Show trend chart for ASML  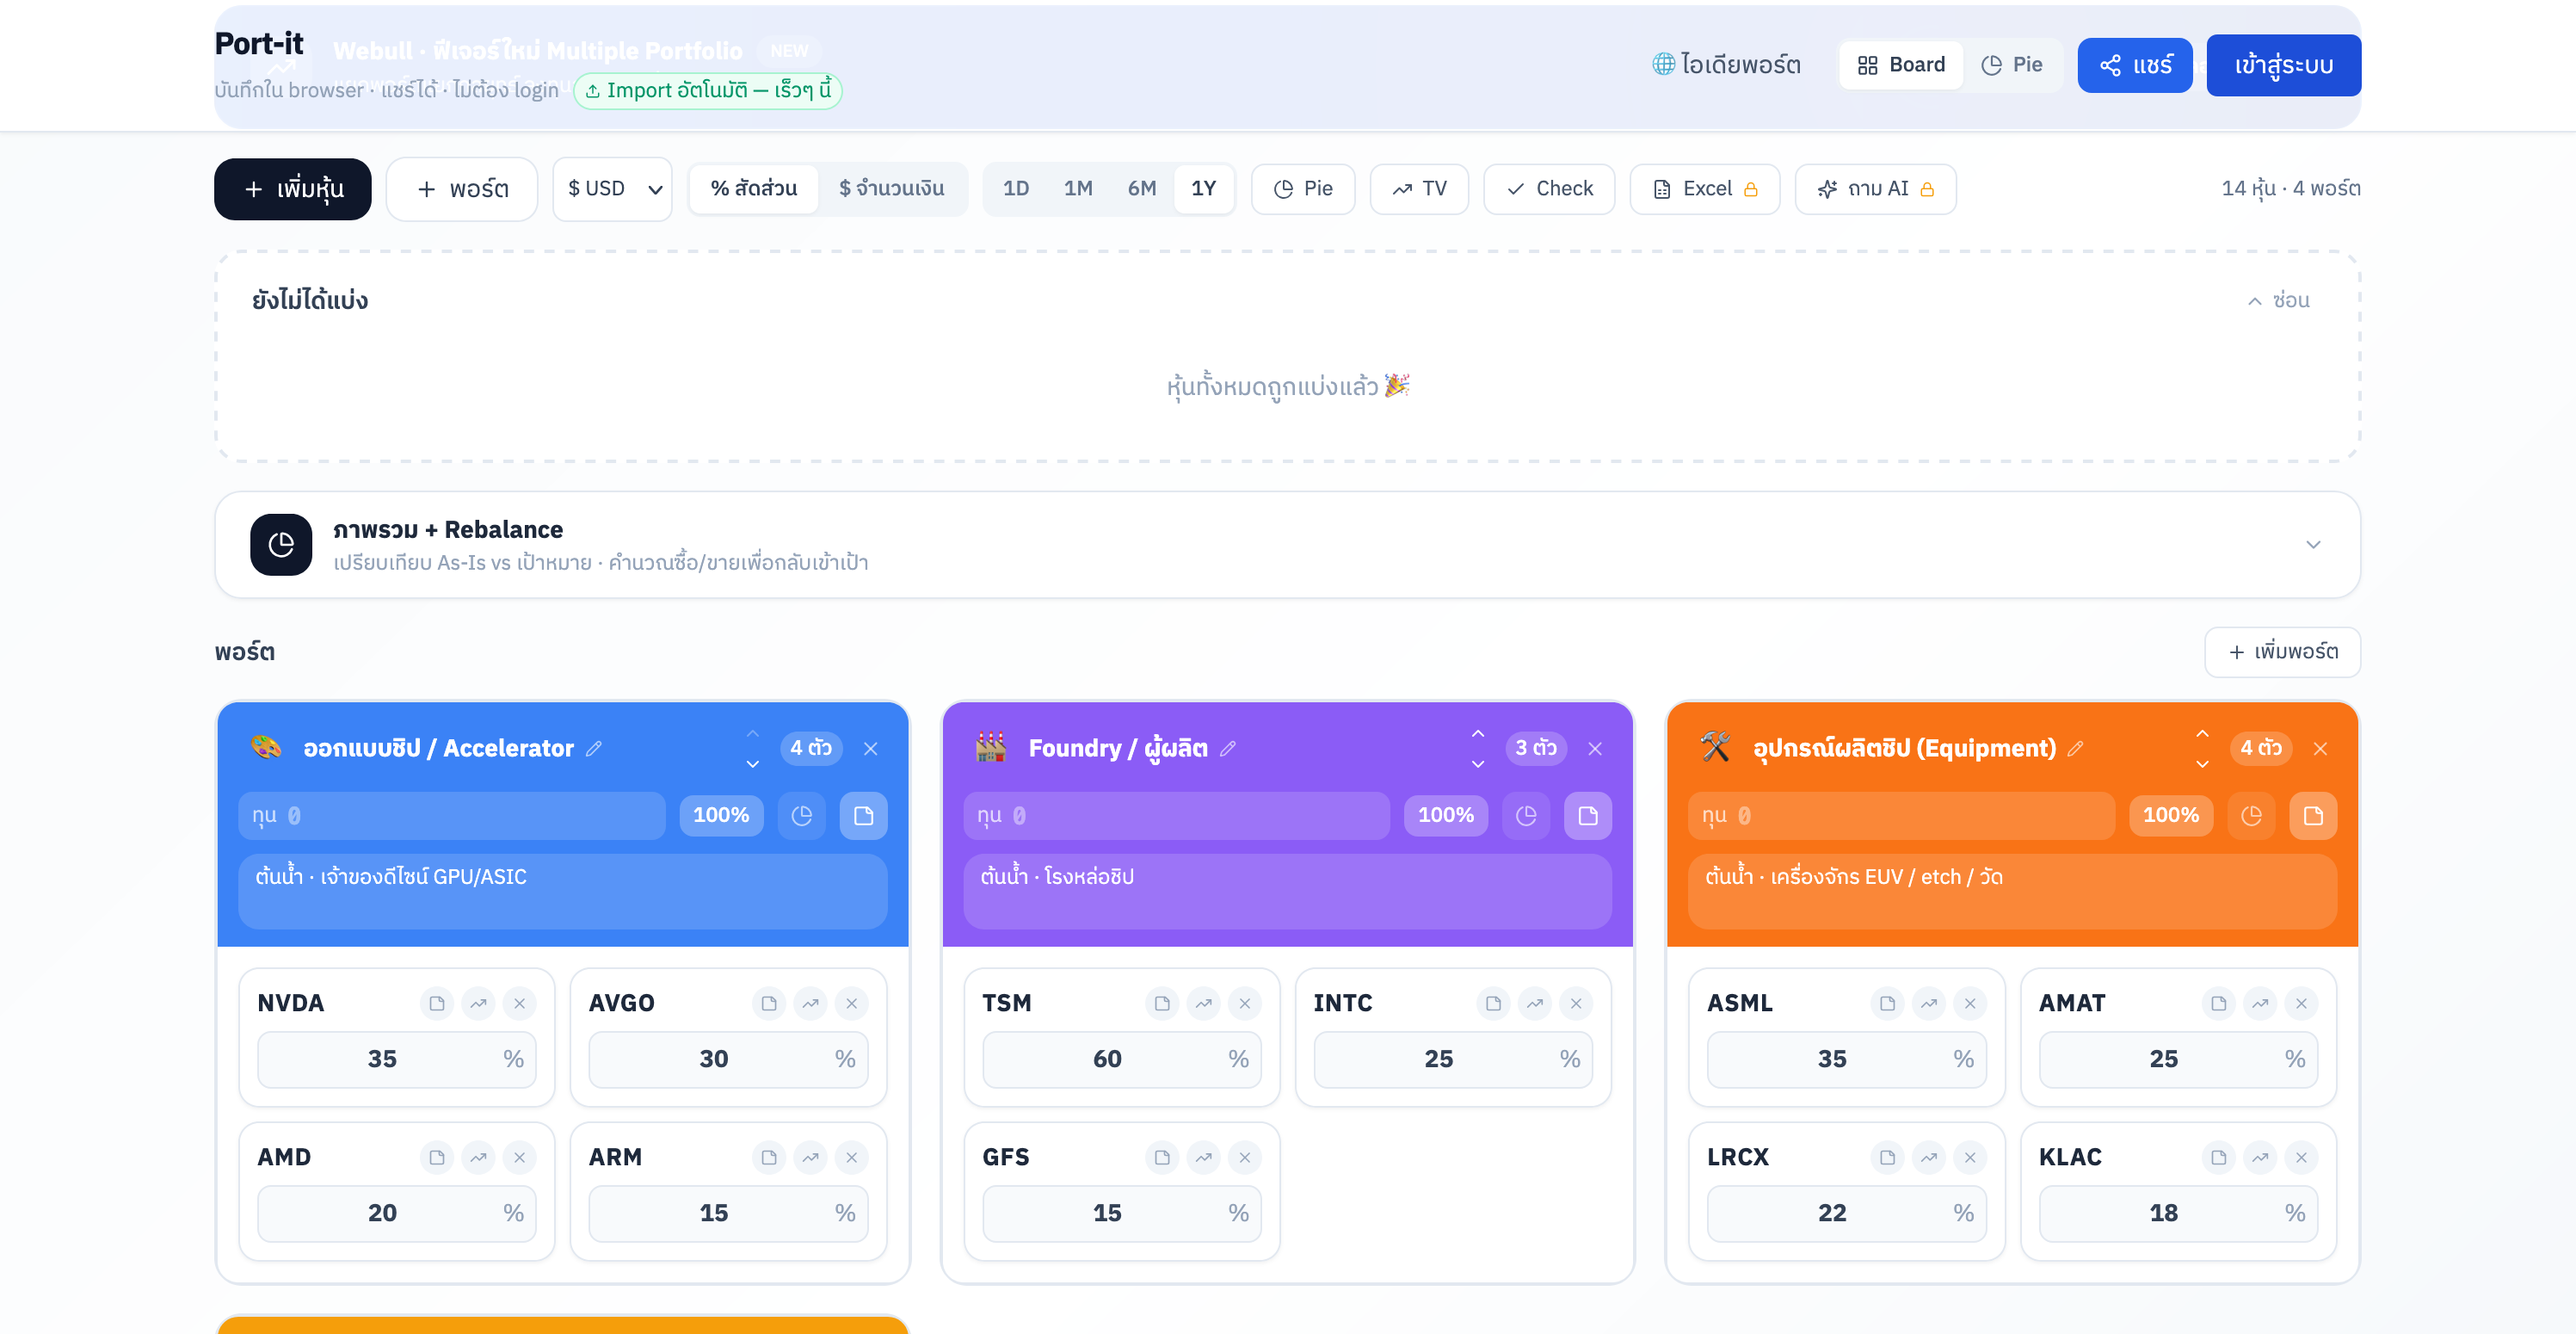point(1929,1003)
